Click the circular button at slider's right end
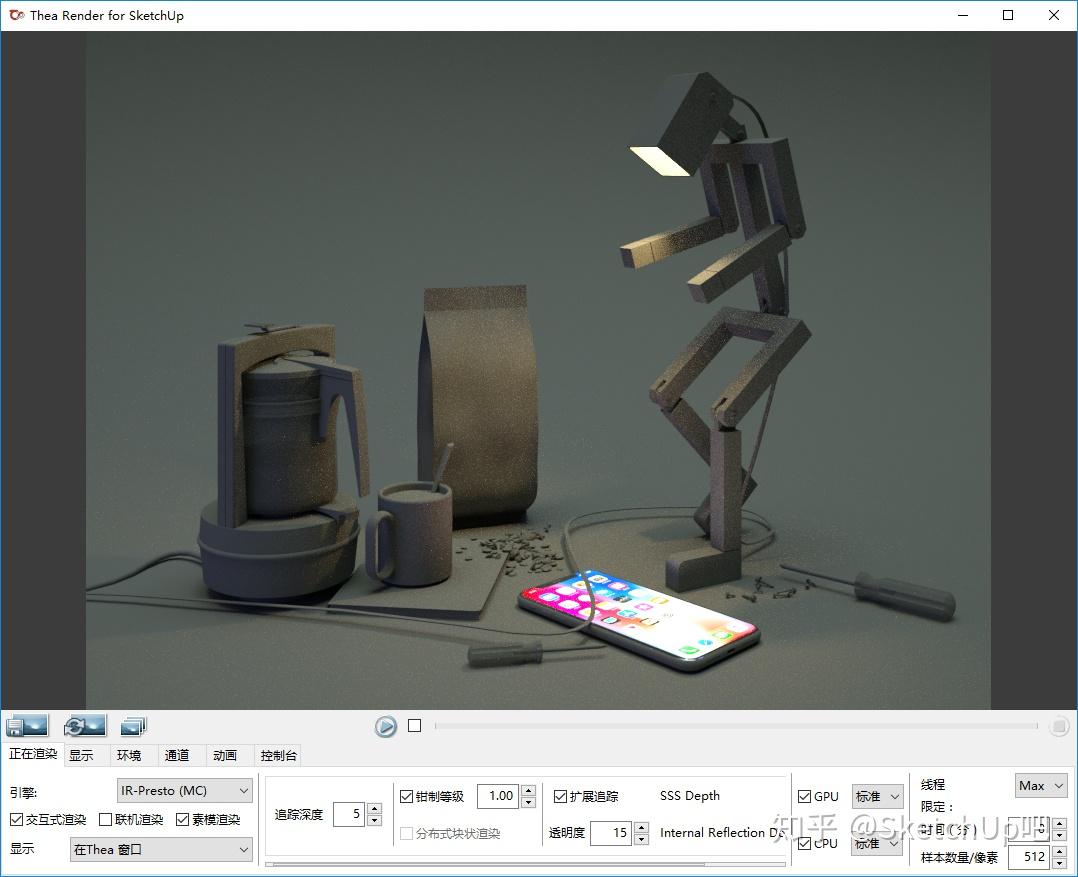The image size is (1078, 877). 1061,726
